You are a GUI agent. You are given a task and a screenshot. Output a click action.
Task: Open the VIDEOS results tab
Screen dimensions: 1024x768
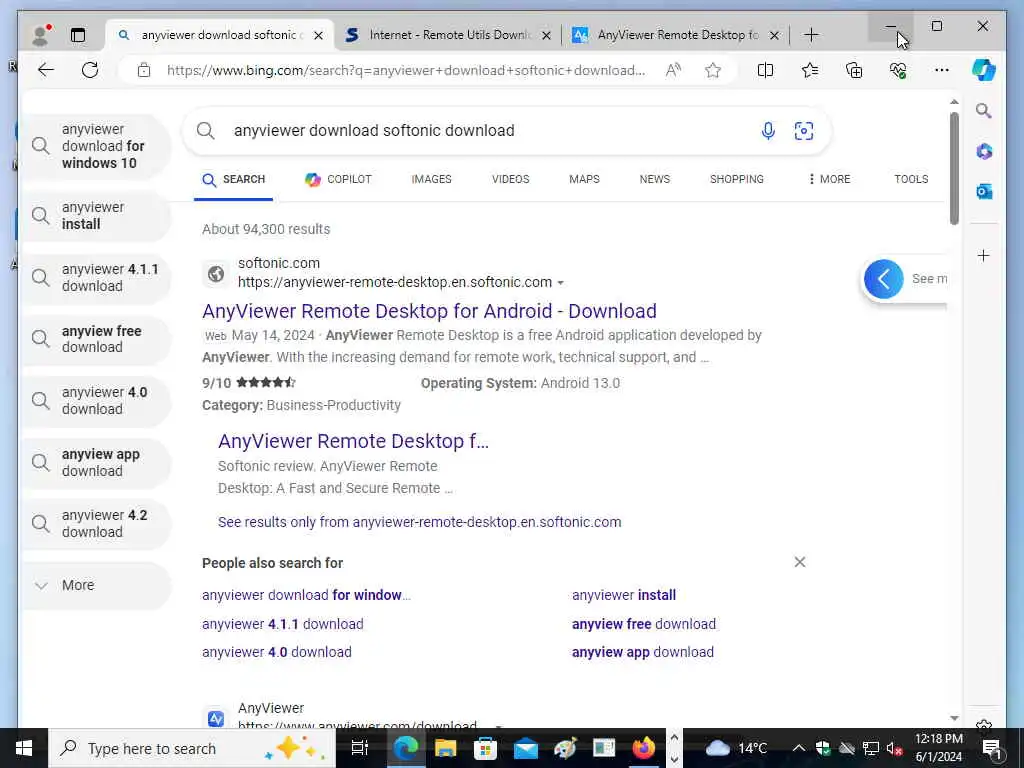tap(510, 179)
